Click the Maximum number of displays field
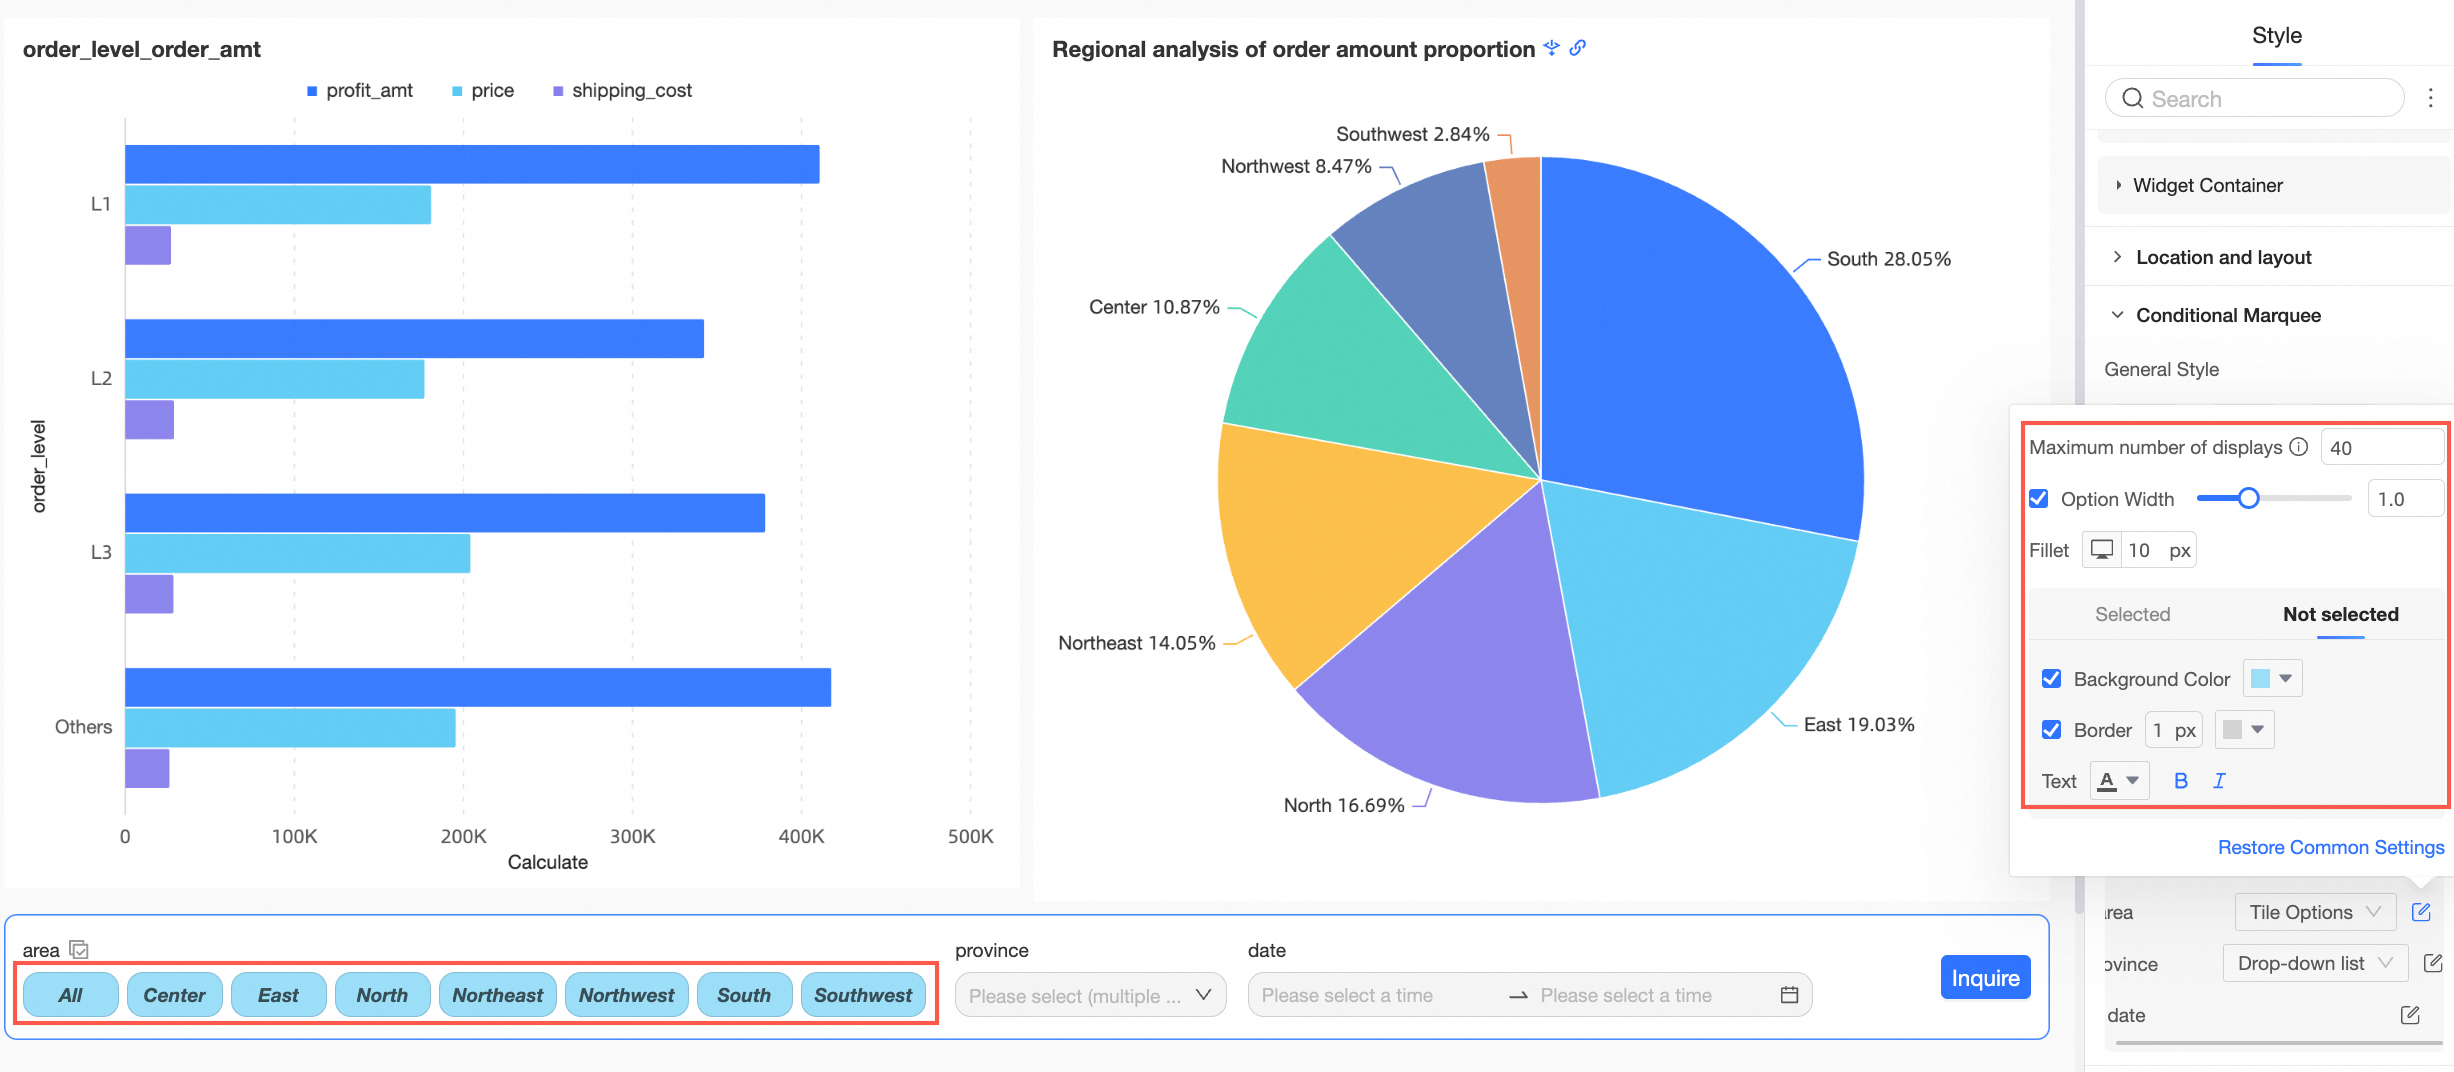The height and width of the screenshot is (1072, 2454). [x=2383, y=447]
